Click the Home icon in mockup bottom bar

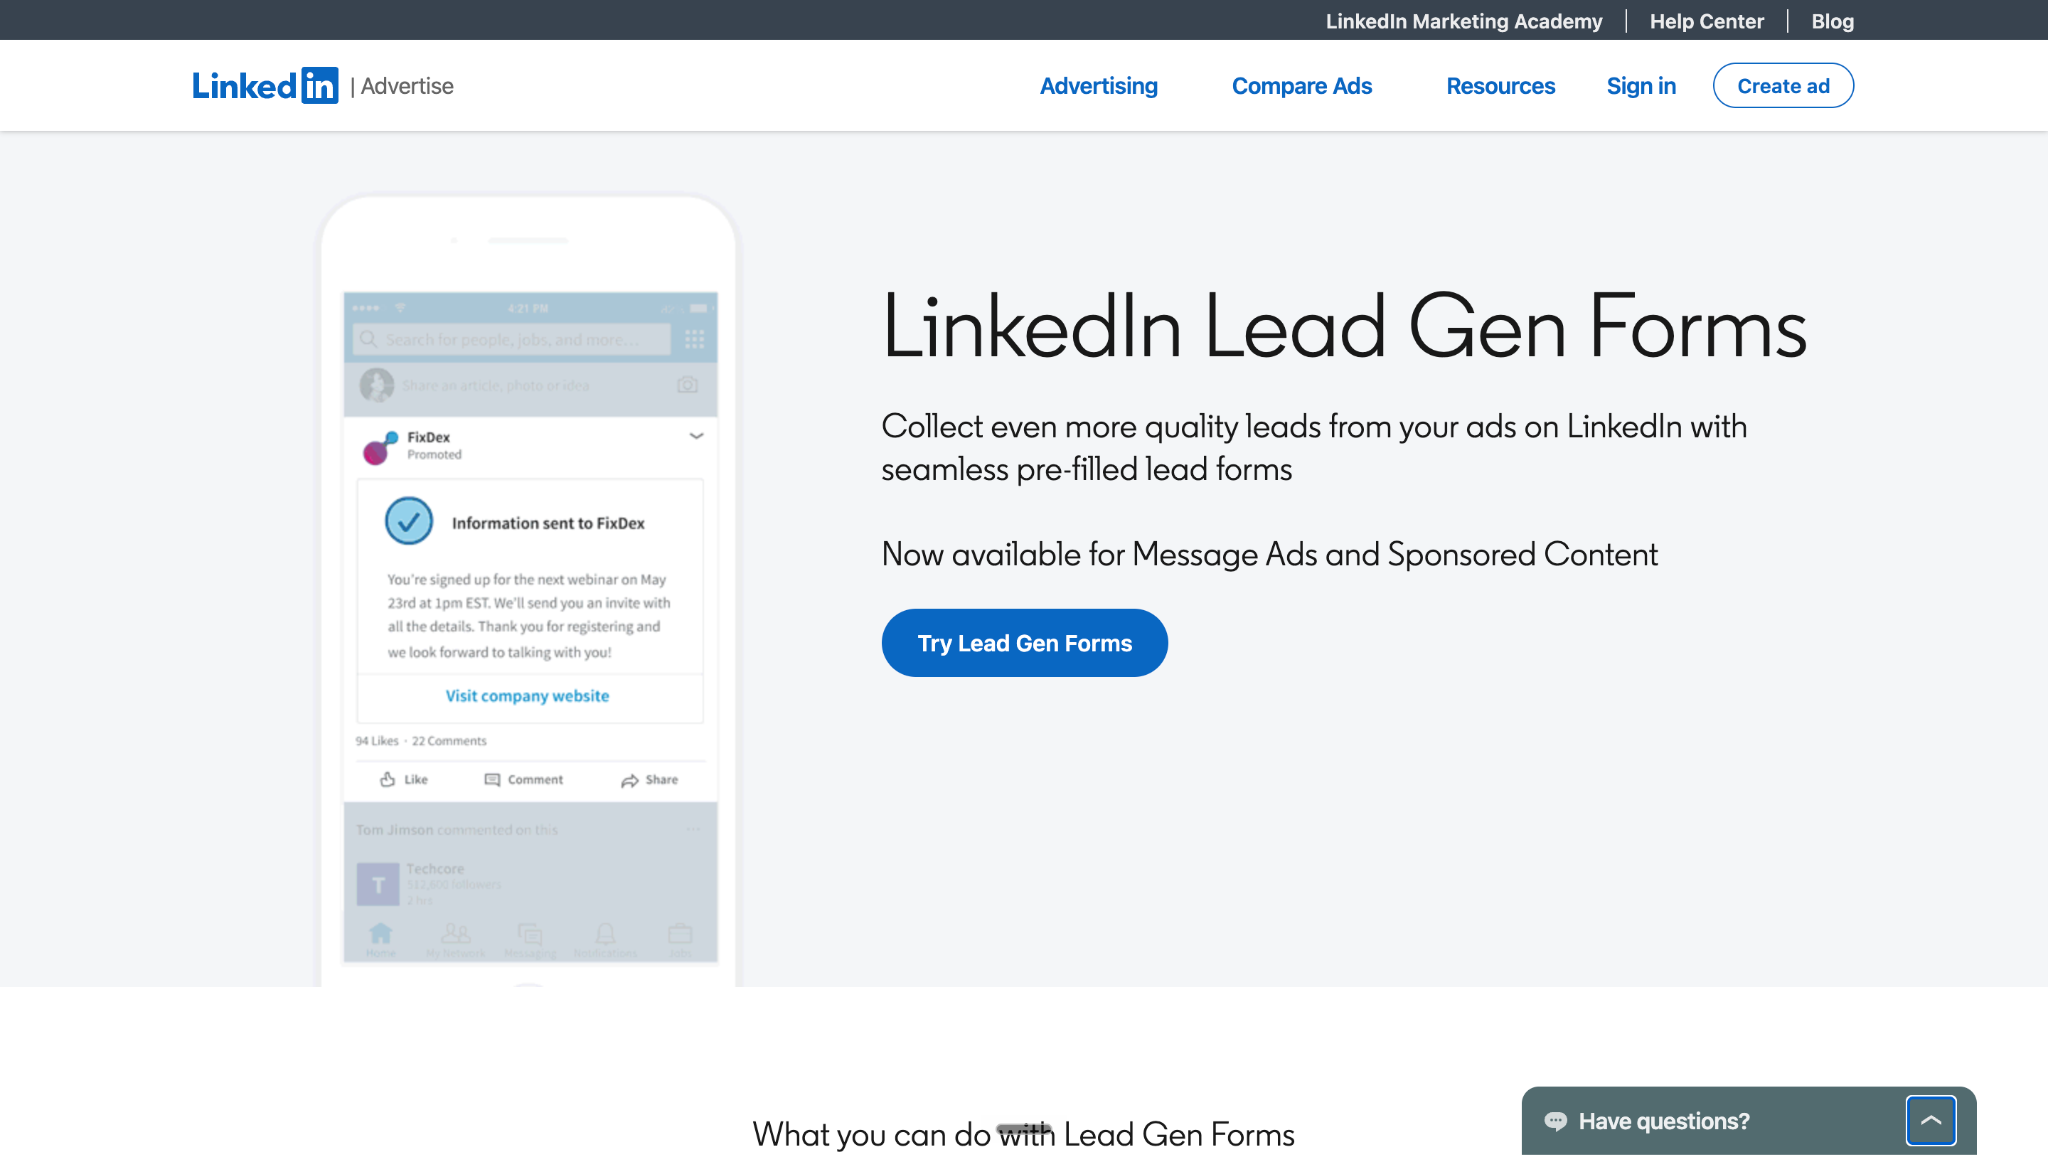click(380, 934)
